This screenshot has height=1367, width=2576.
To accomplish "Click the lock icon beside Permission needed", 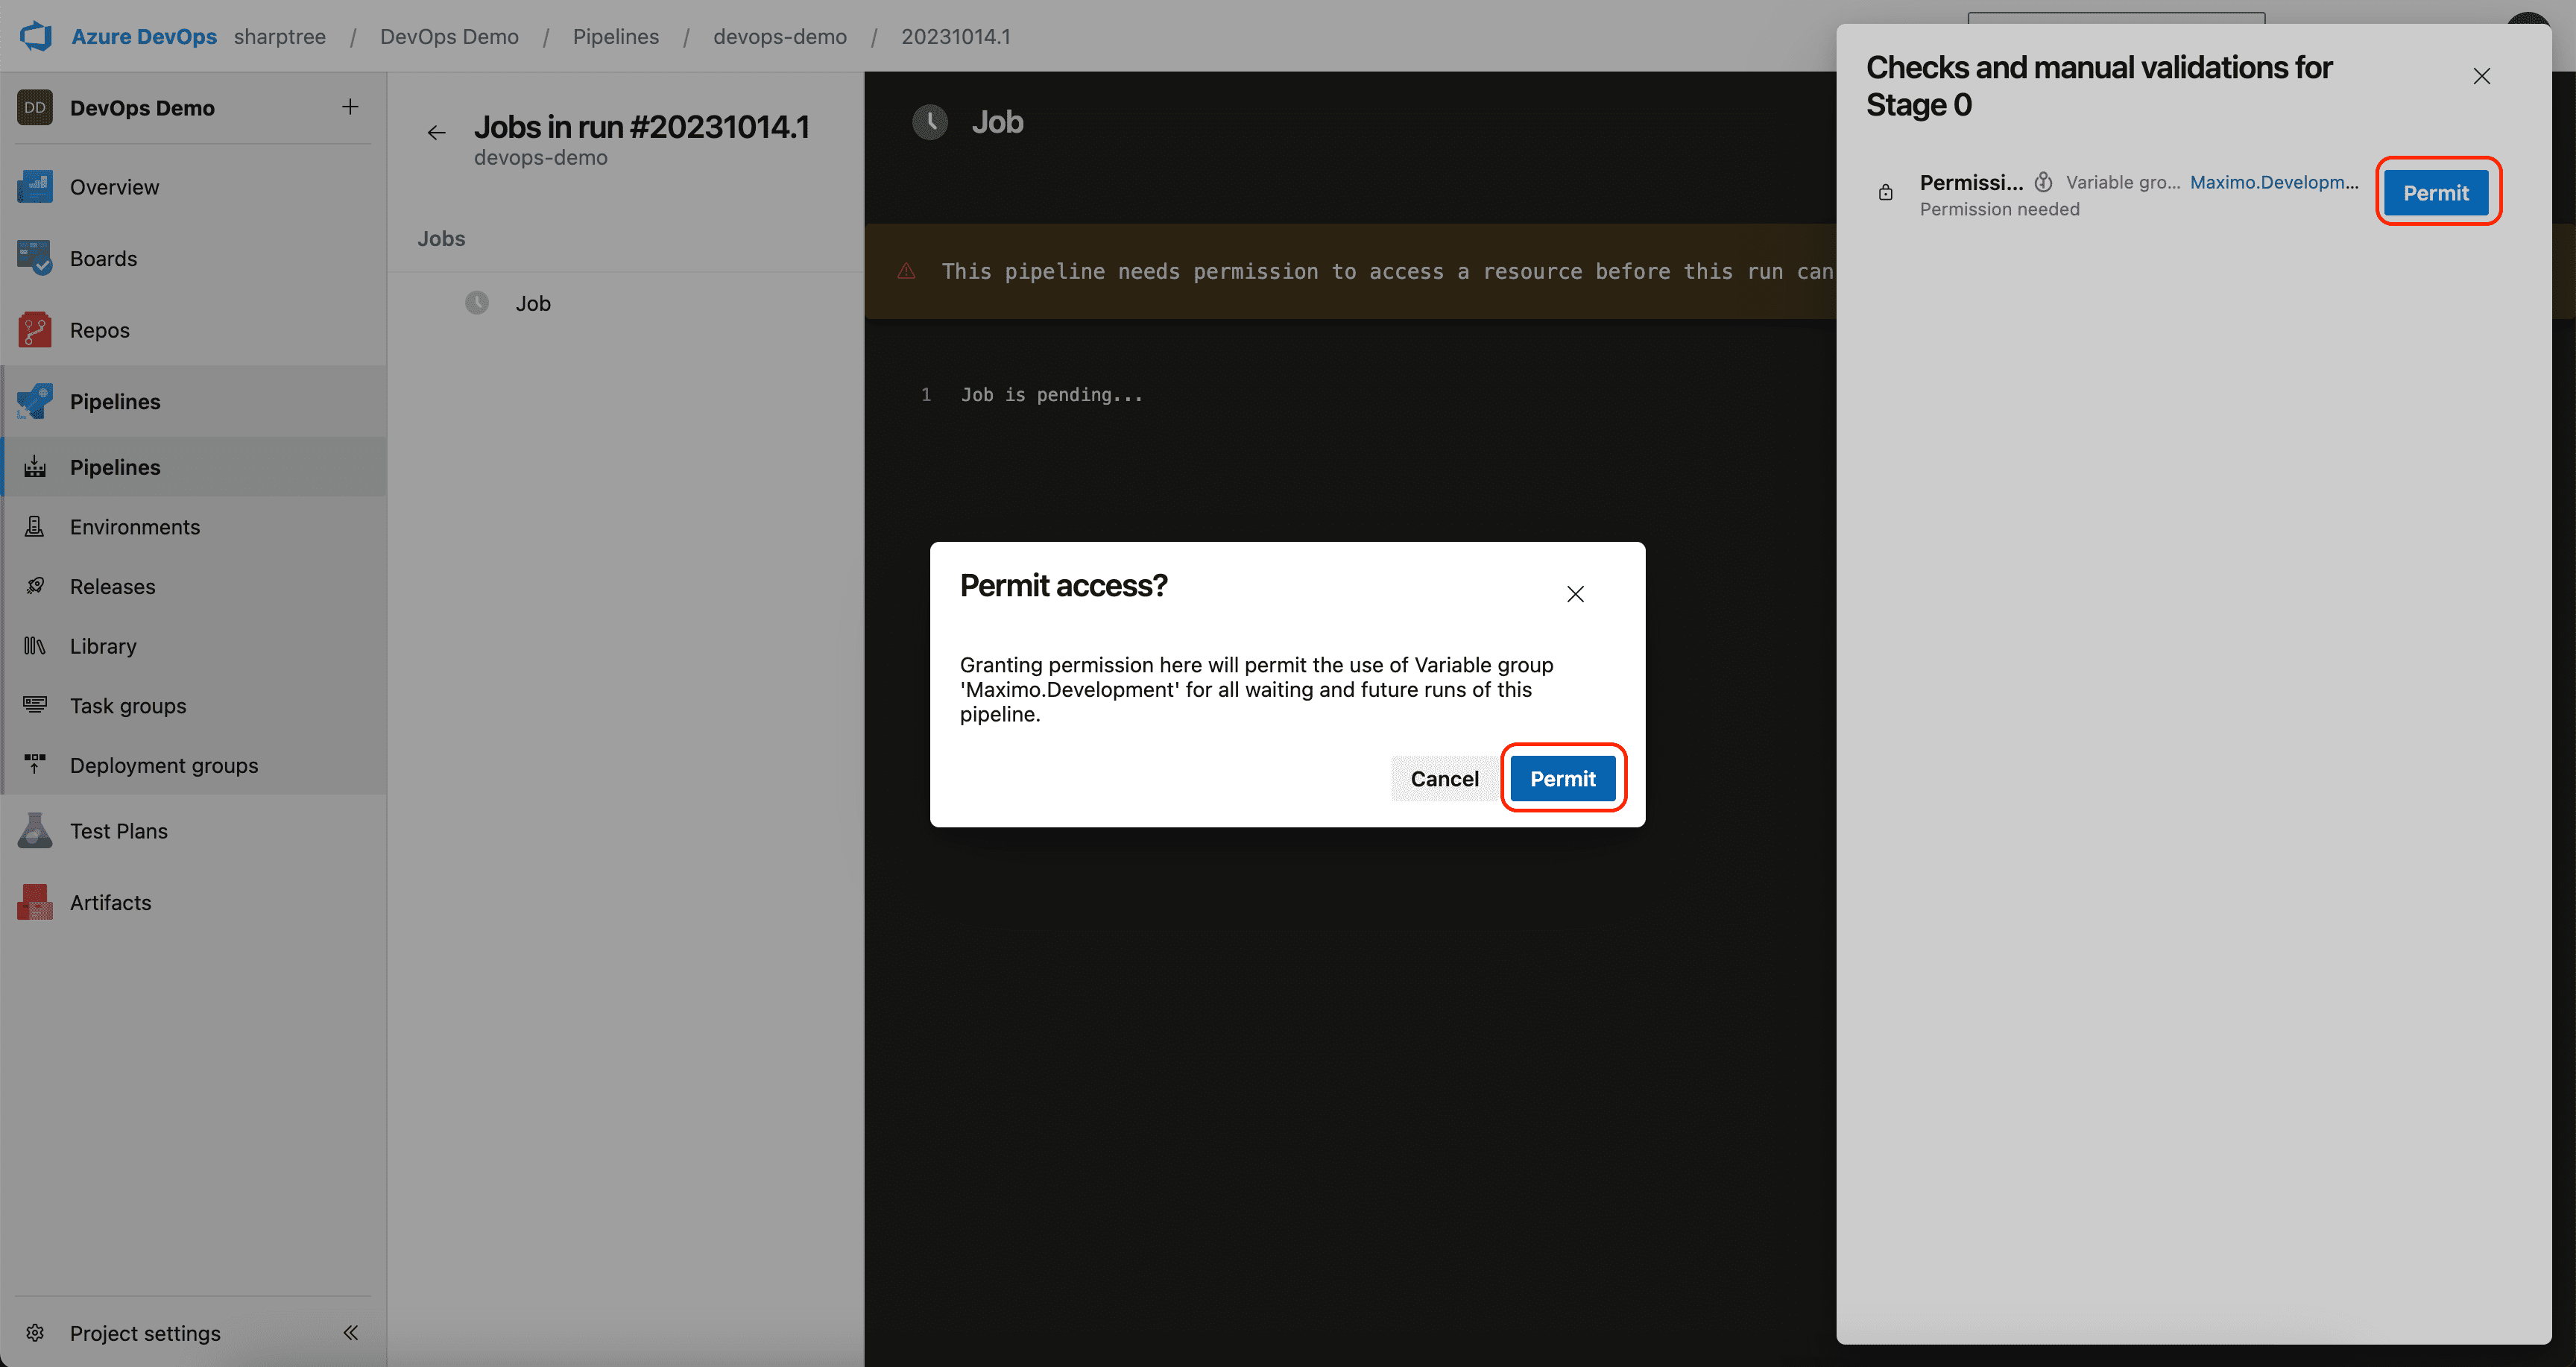I will (1886, 192).
